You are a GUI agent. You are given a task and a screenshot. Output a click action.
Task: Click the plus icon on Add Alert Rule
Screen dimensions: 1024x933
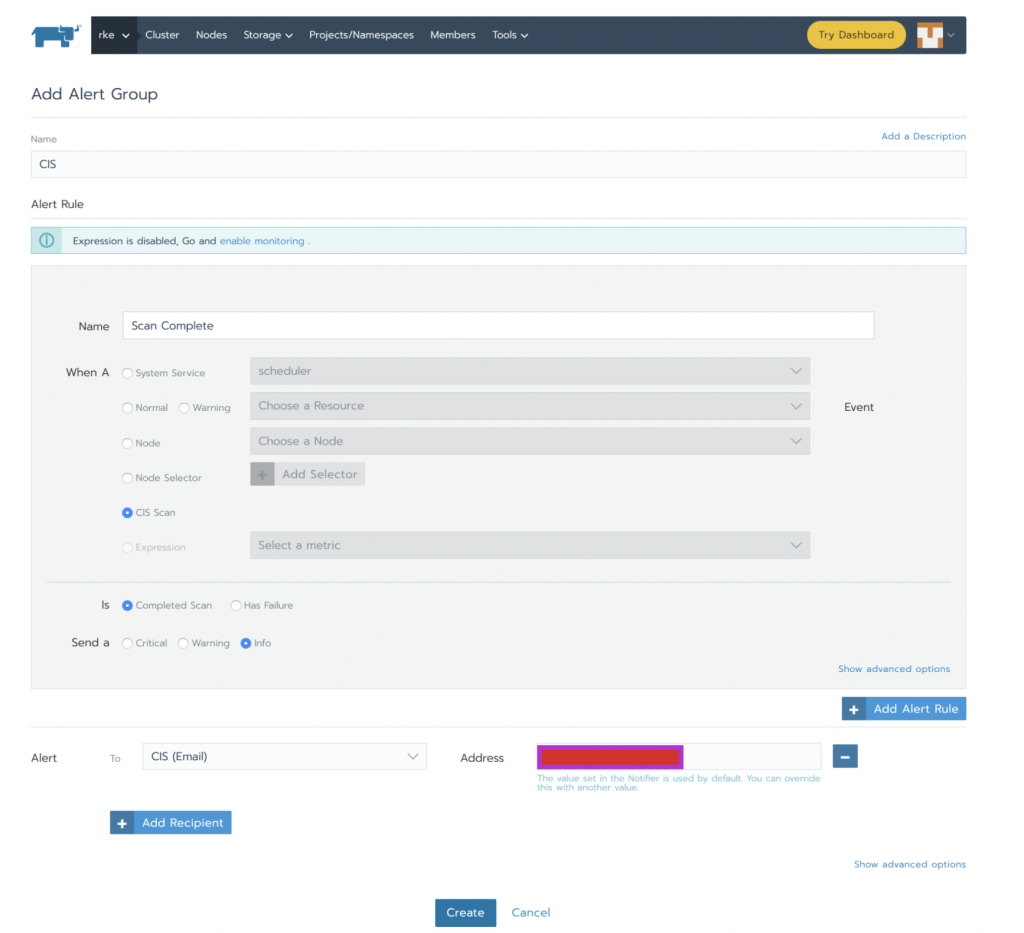coord(854,709)
